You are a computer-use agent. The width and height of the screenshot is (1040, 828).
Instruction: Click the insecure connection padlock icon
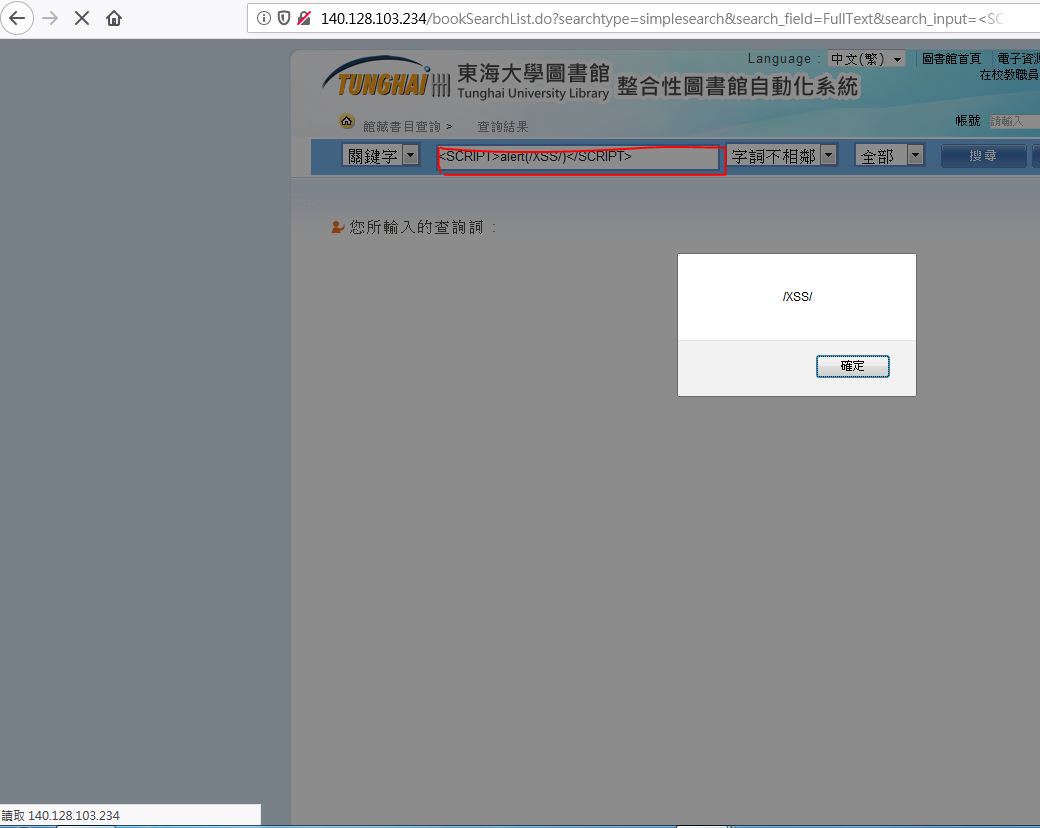click(304, 18)
